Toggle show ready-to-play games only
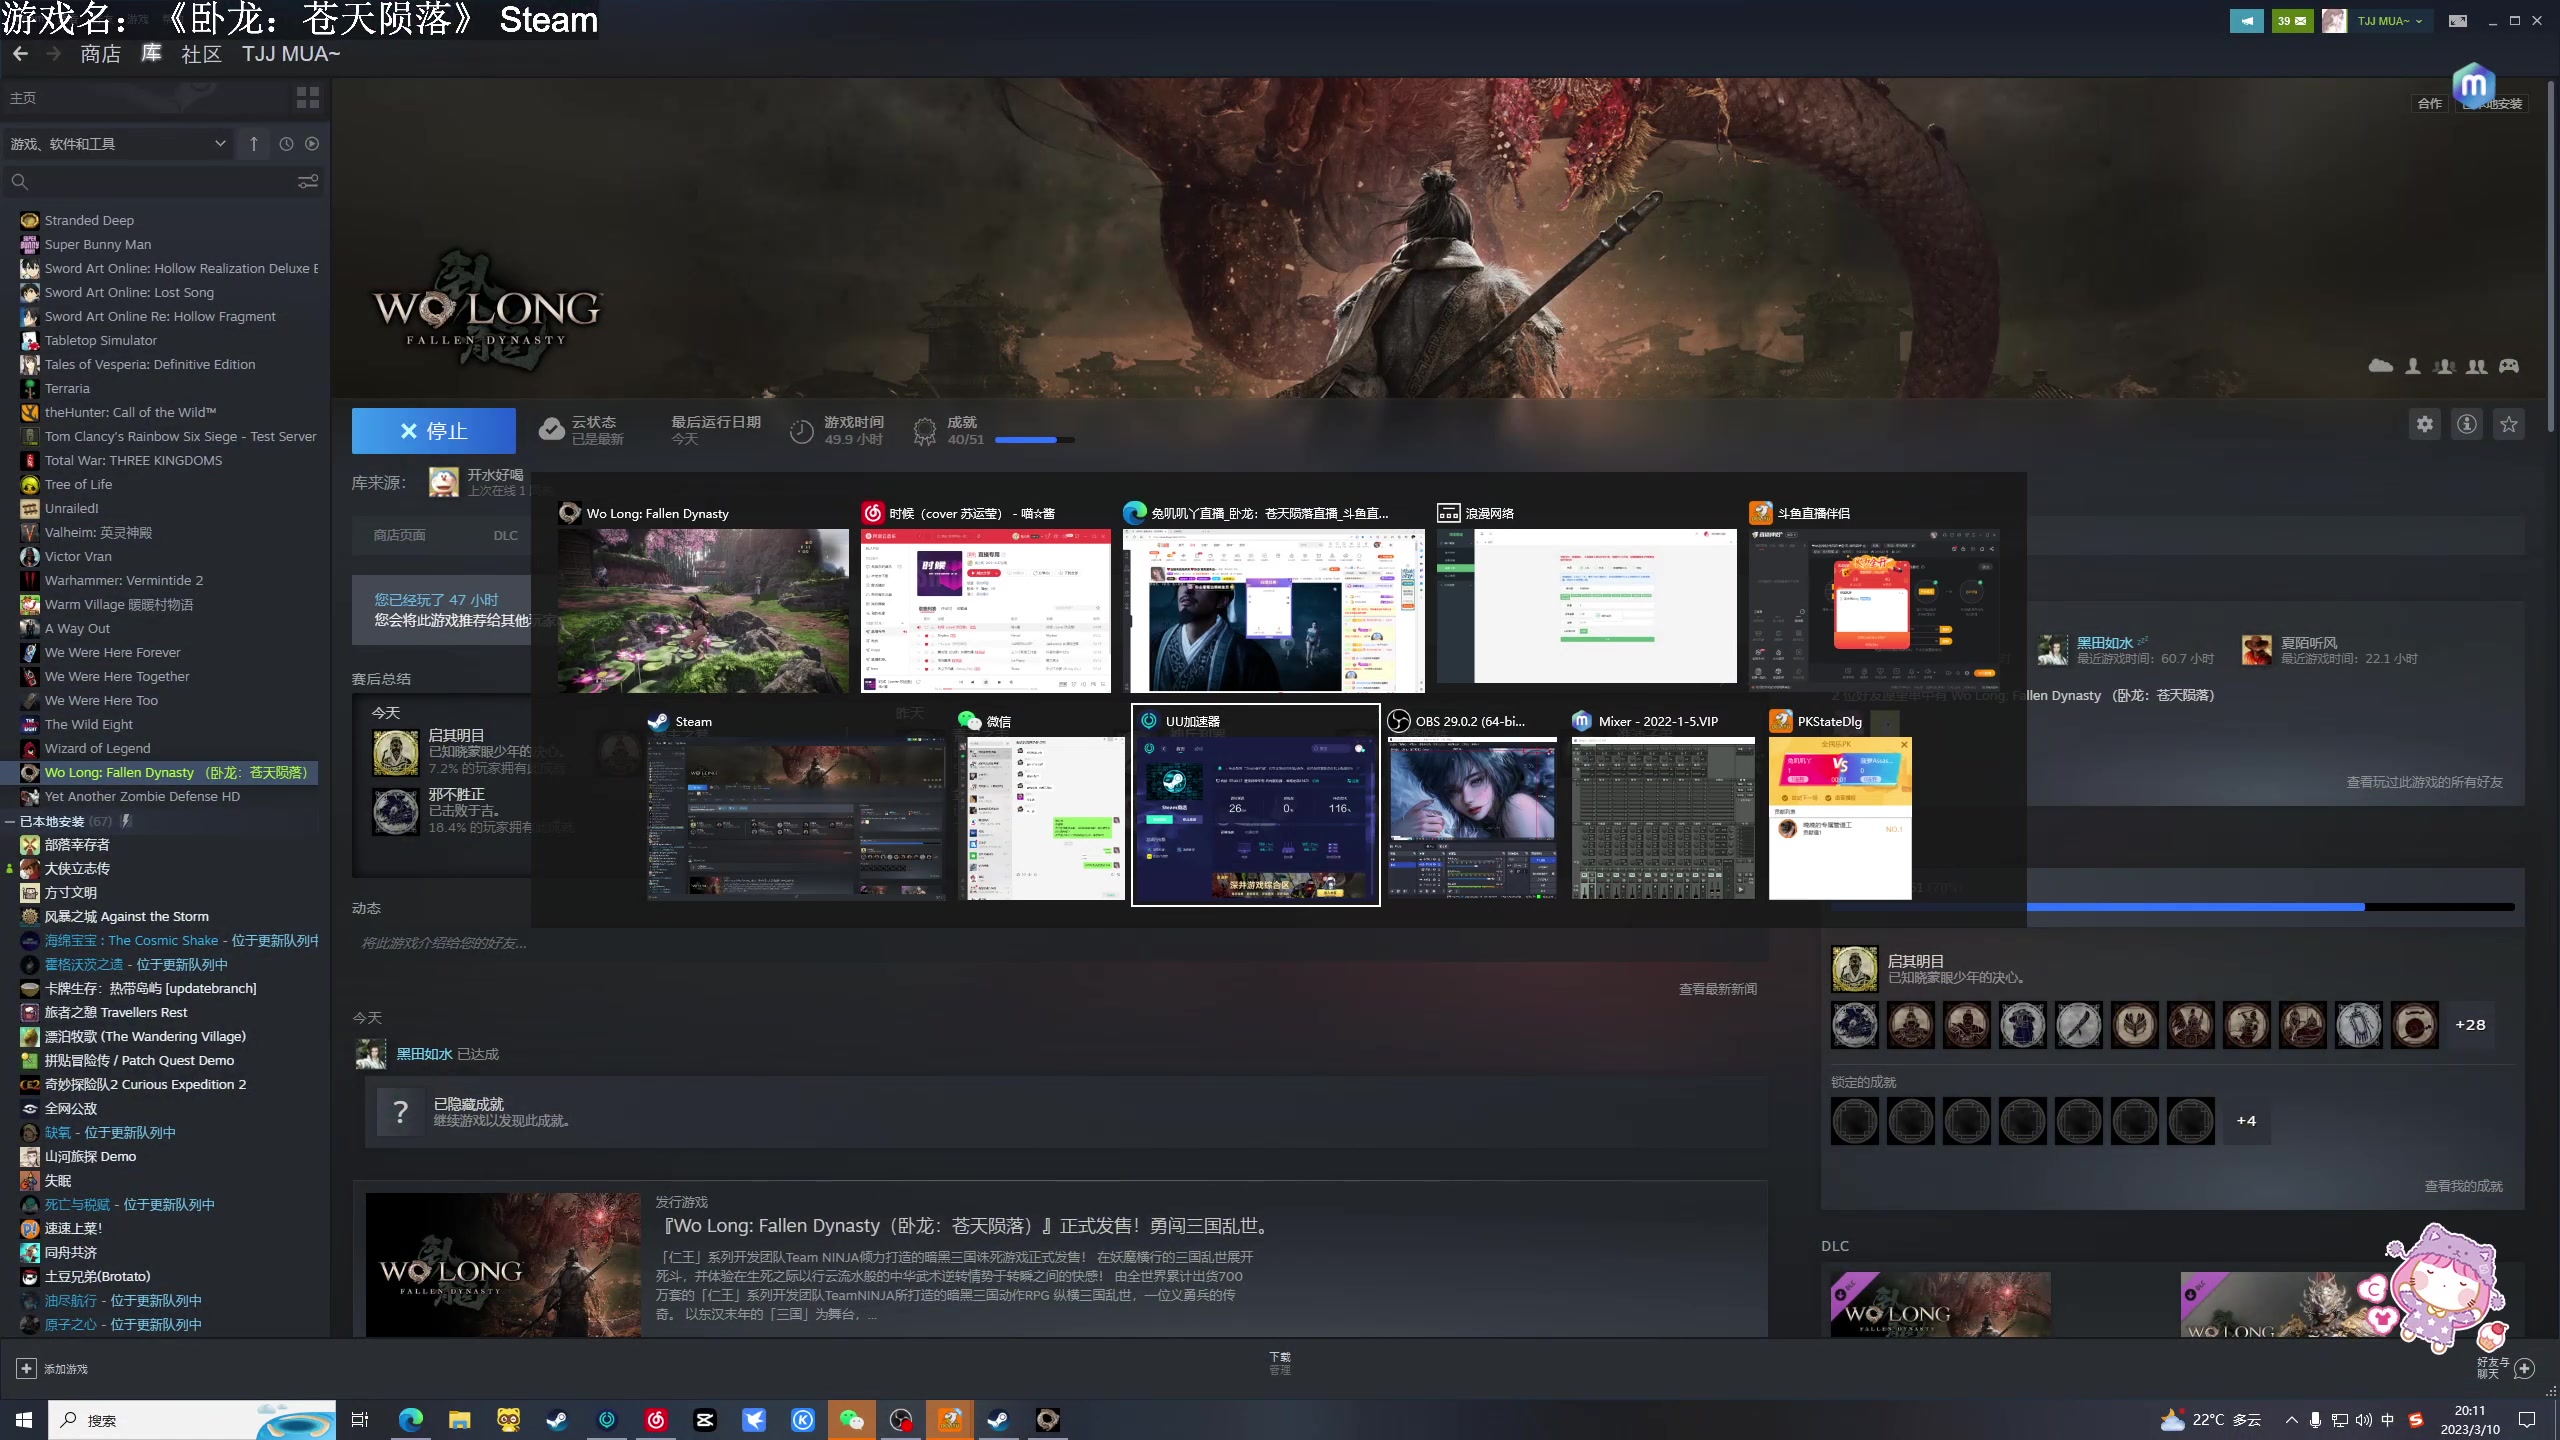 pos(312,144)
